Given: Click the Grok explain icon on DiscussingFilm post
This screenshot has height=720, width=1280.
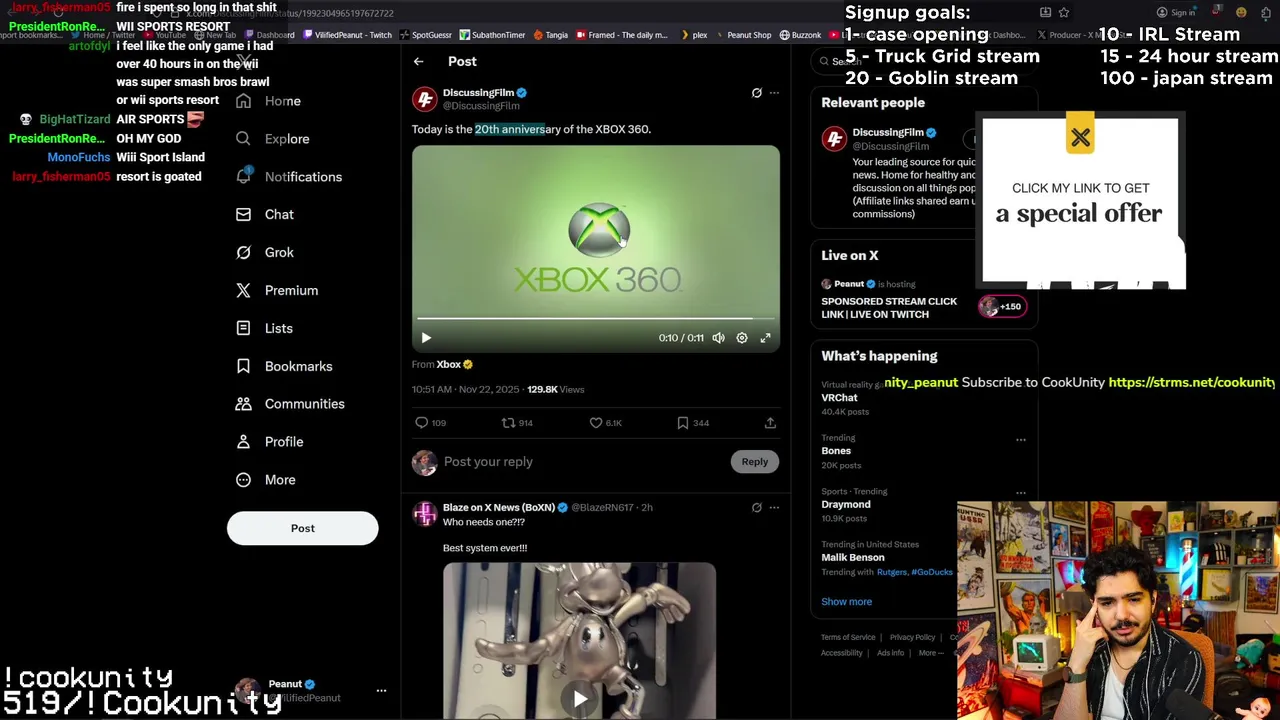Looking at the screenshot, I should [x=756, y=93].
